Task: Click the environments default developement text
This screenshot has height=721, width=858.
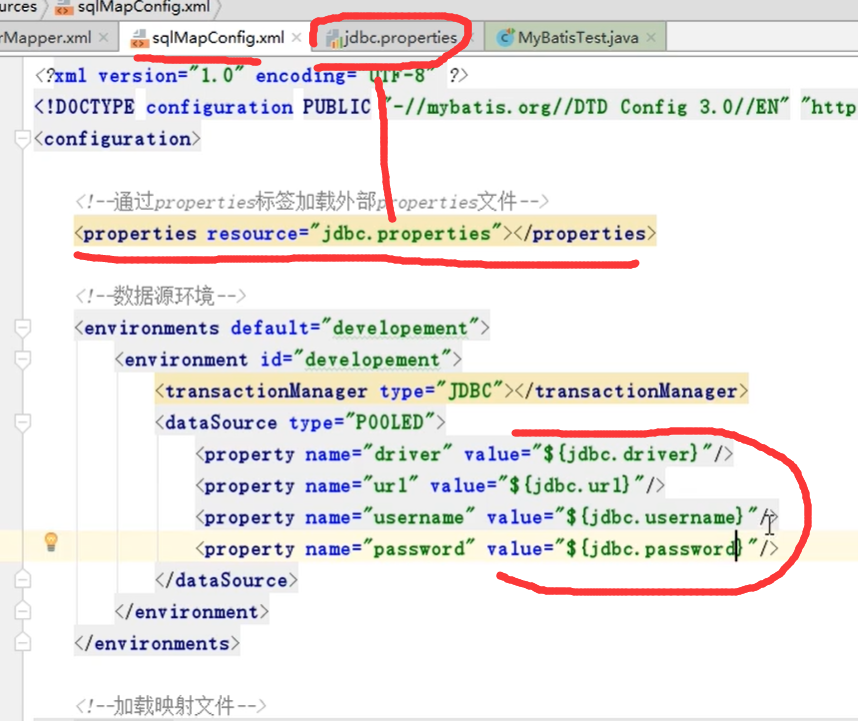Action: coord(282,328)
